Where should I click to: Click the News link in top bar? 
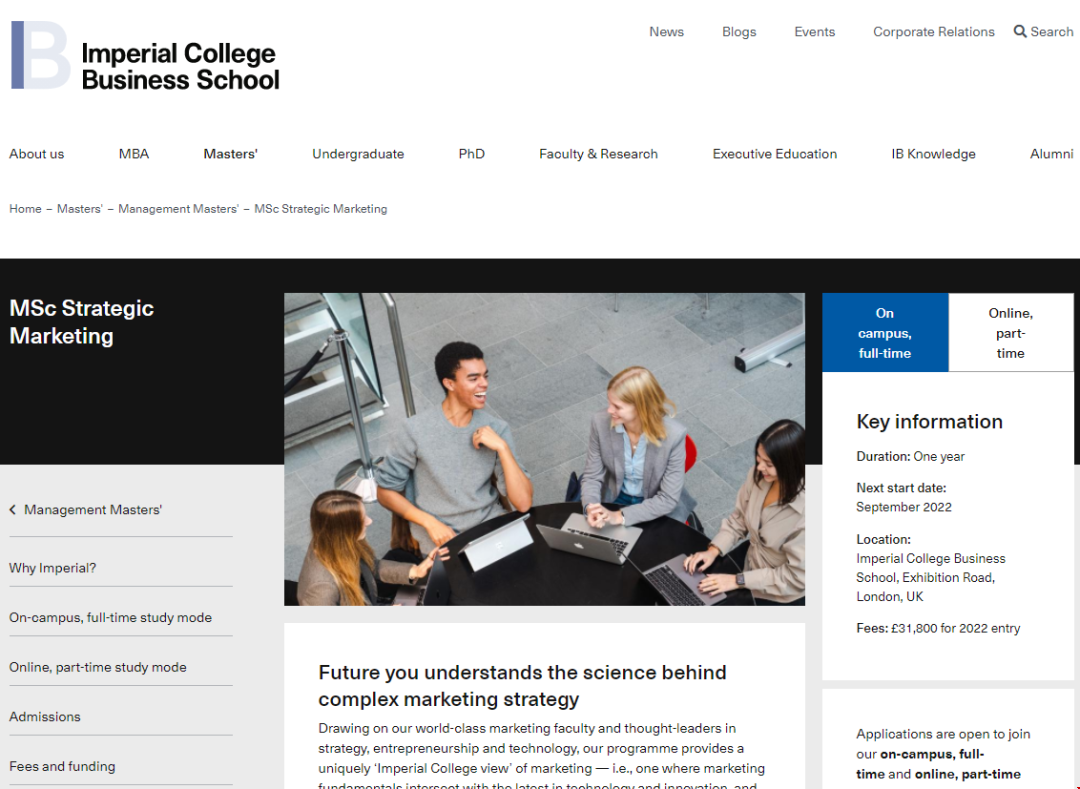coord(666,32)
